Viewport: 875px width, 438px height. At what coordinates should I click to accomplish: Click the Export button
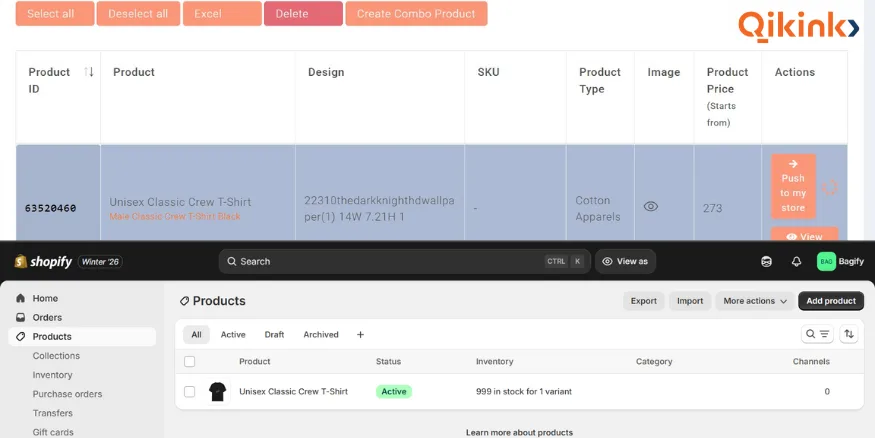point(643,301)
